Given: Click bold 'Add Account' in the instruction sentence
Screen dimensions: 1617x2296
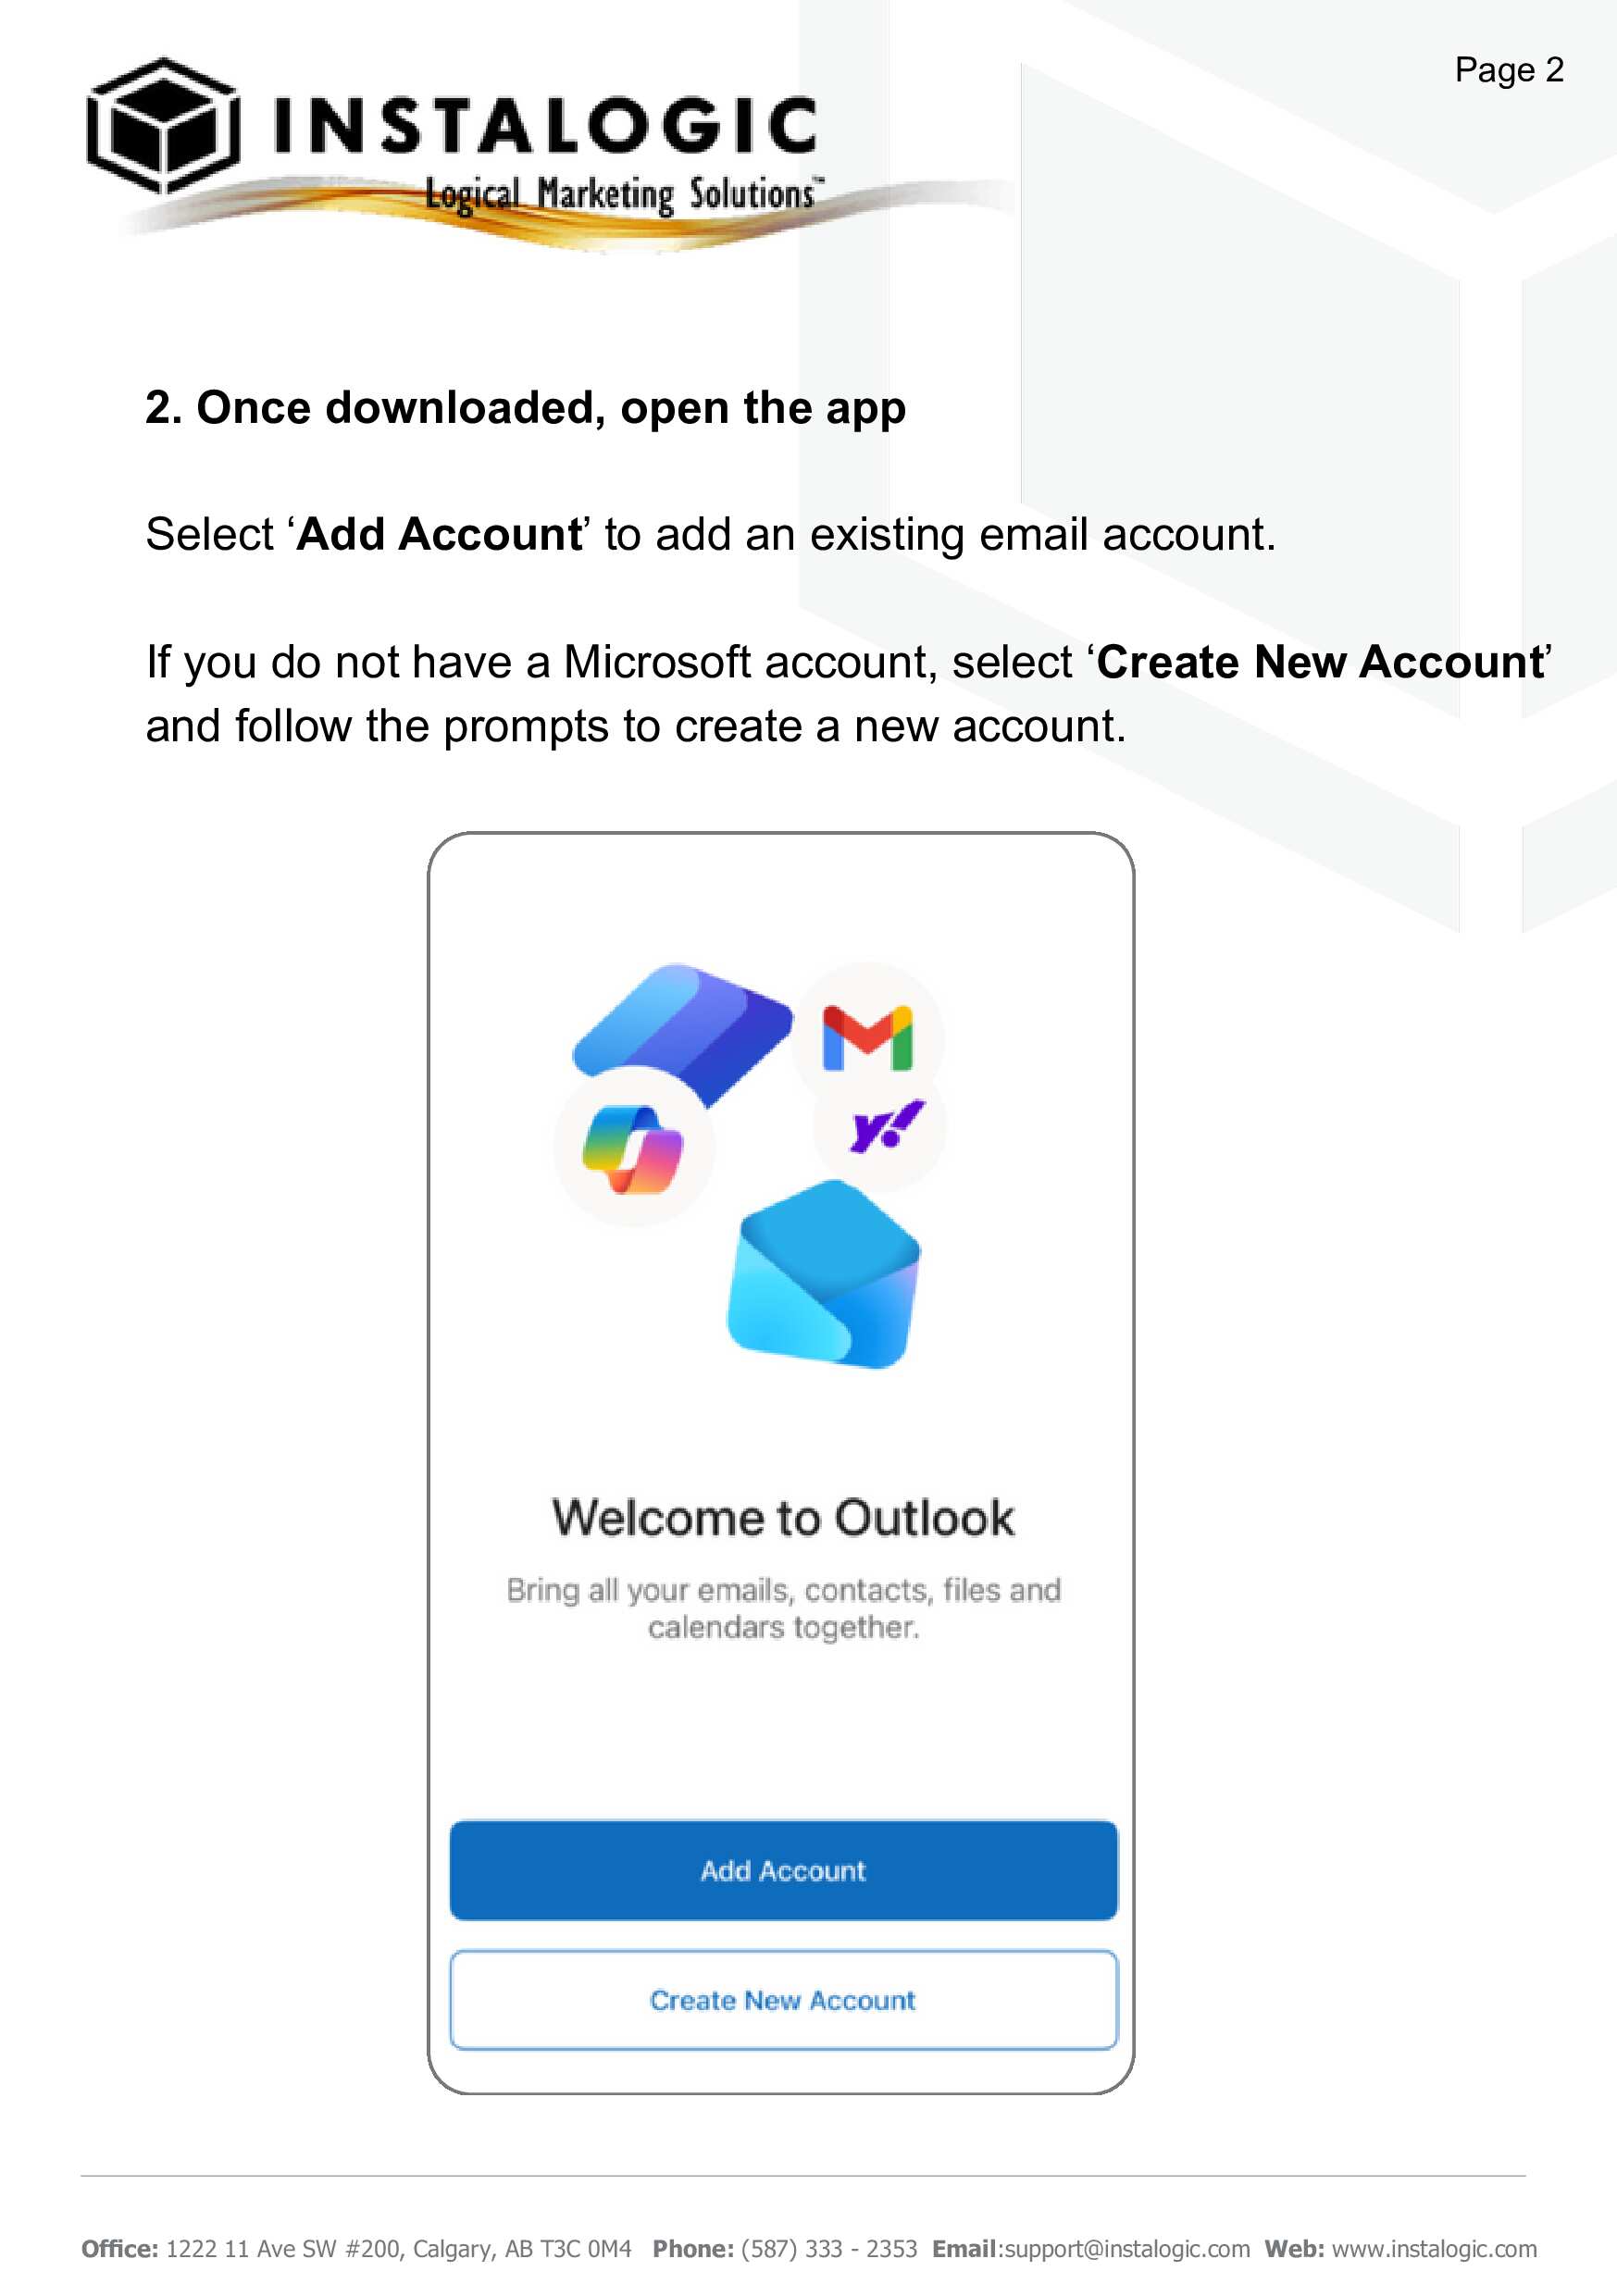Looking at the screenshot, I should point(440,534).
